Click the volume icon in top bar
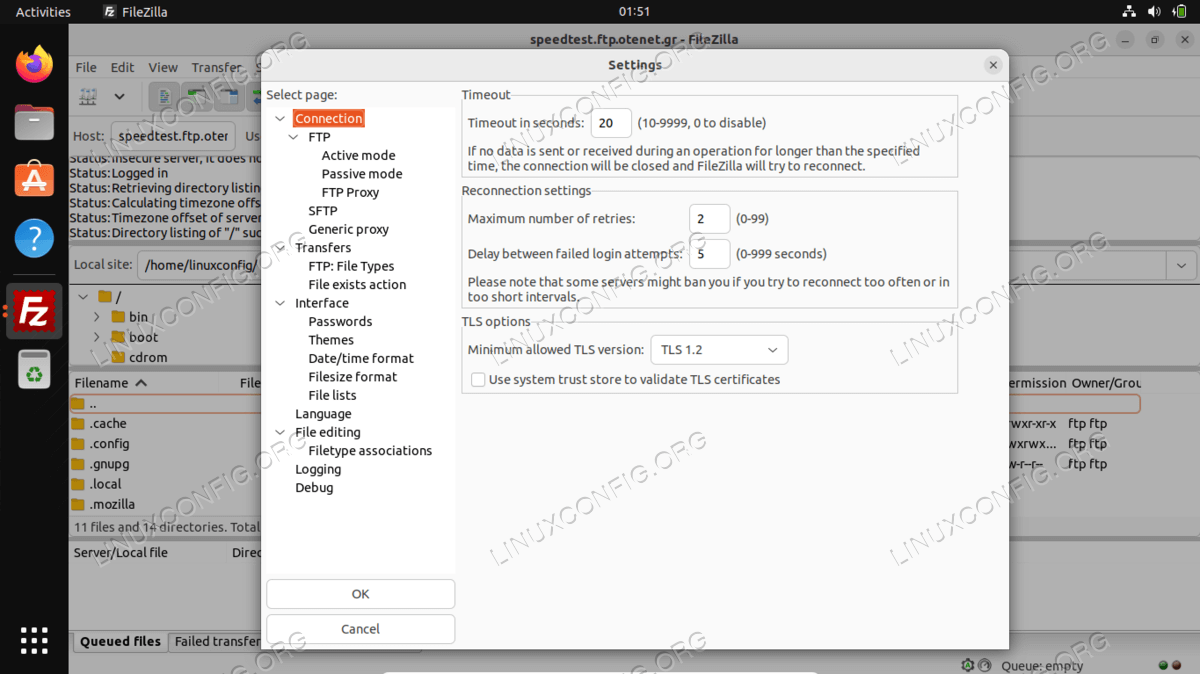Image resolution: width=1200 pixels, height=674 pixels. click(x=1153, y=12)
